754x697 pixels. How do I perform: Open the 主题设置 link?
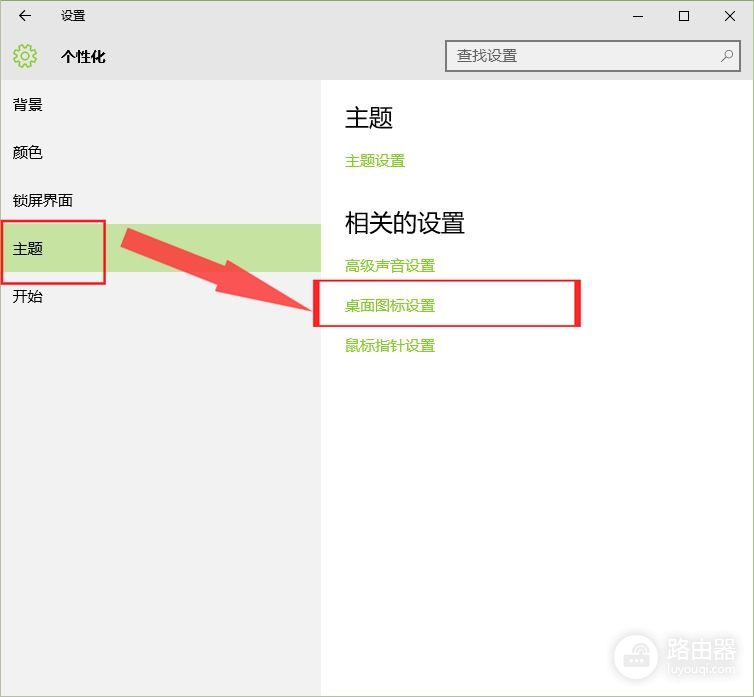pos(375,161)
